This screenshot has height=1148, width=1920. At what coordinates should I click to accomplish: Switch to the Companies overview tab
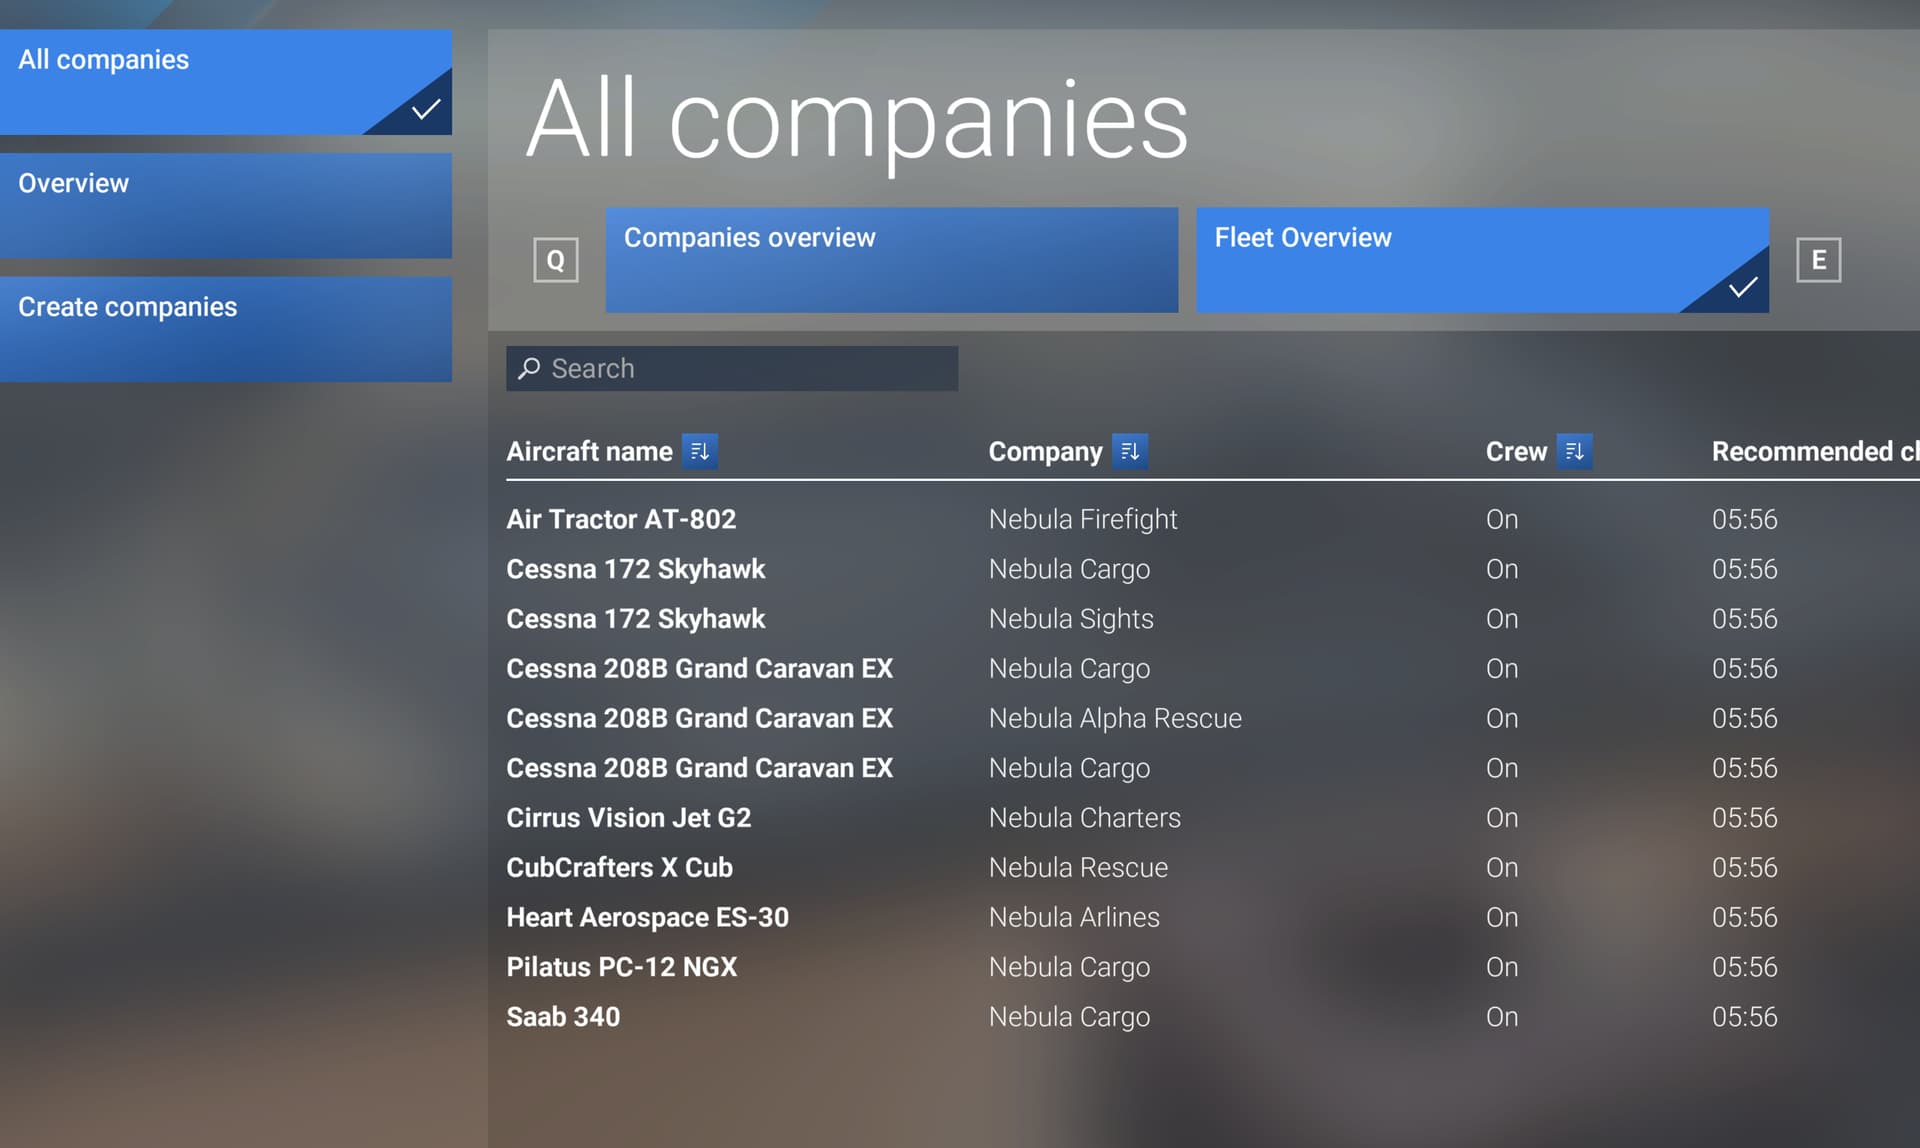coord(890,259)
